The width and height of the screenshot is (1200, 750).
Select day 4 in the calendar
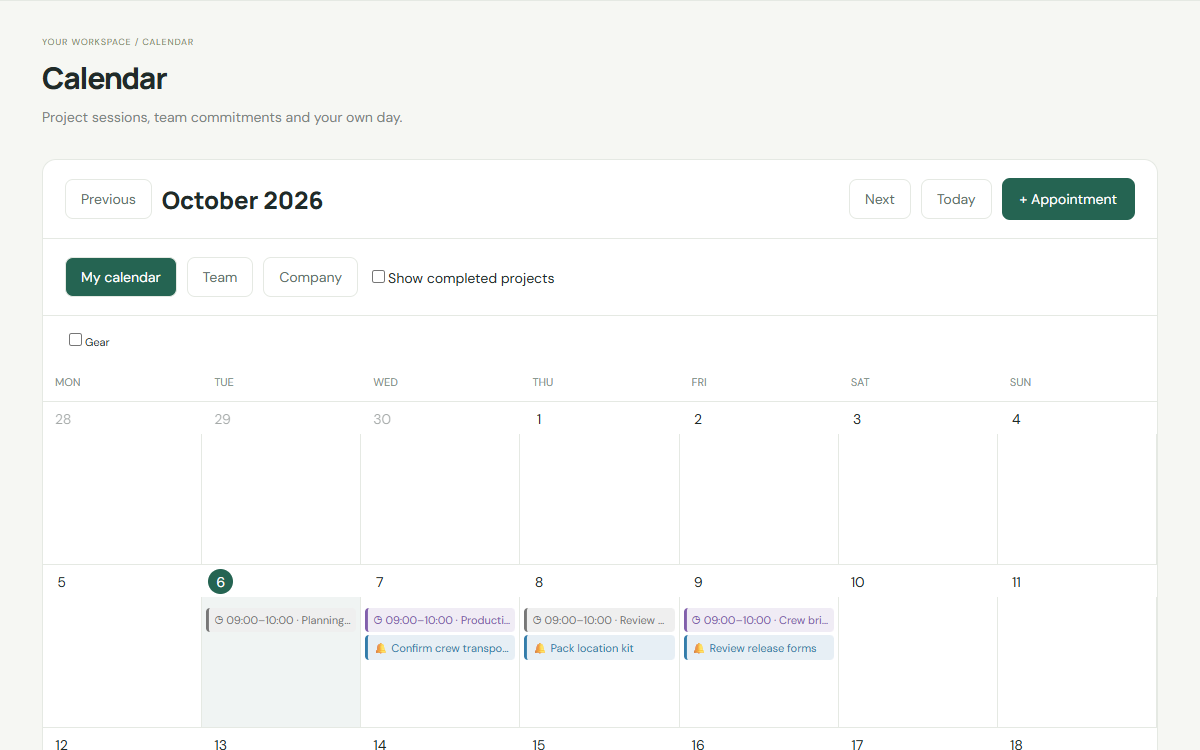click(1016, 419)
